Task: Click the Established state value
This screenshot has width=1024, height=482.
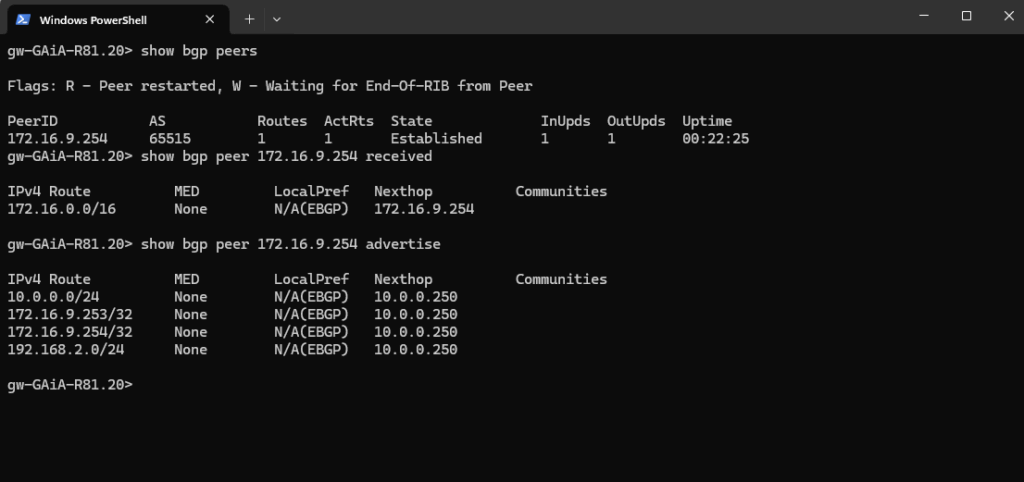Action: click(436, 138)
